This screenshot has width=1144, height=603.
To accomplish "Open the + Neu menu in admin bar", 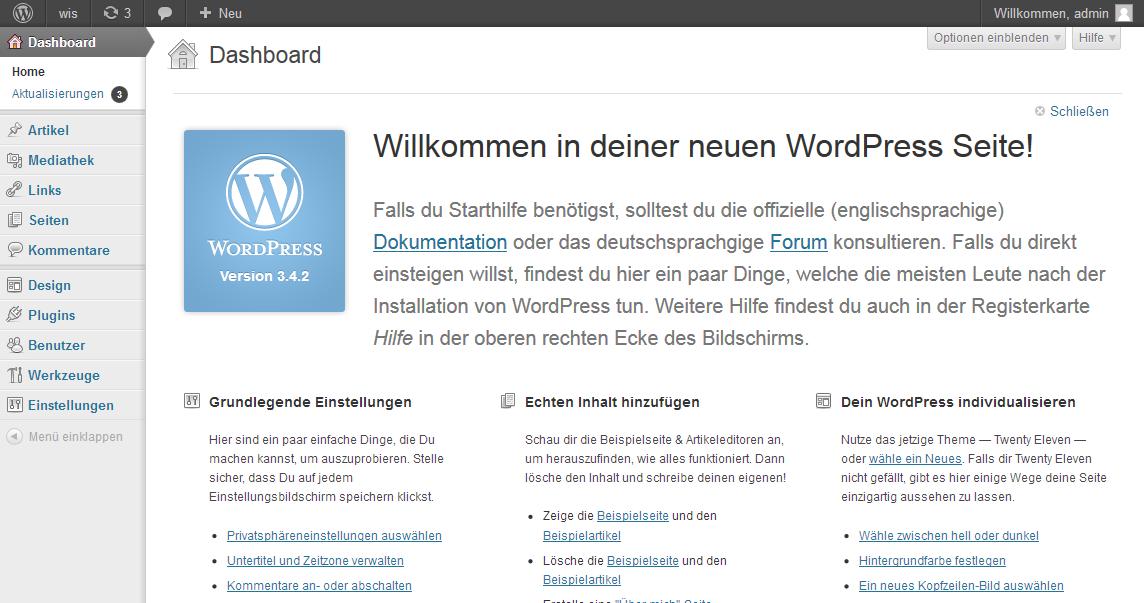I will (221, 13).
